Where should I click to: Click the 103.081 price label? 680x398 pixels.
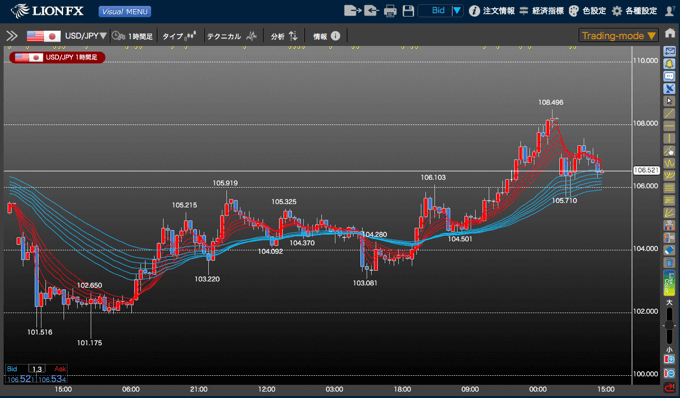click(x=365, y=283)
